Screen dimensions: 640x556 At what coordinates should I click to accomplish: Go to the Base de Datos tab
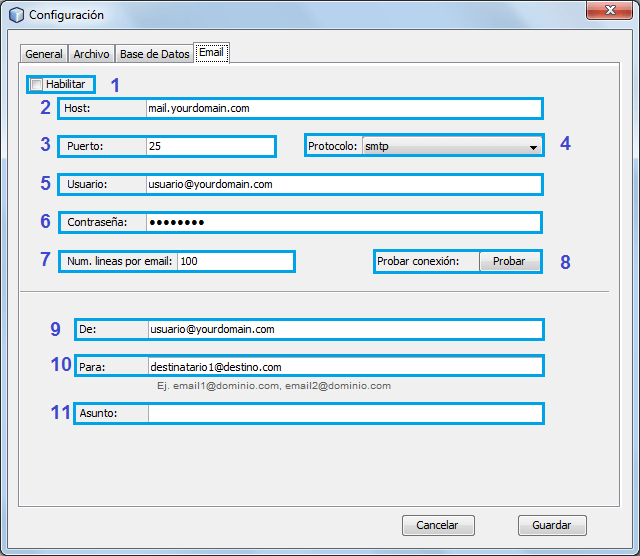(155, 54)
